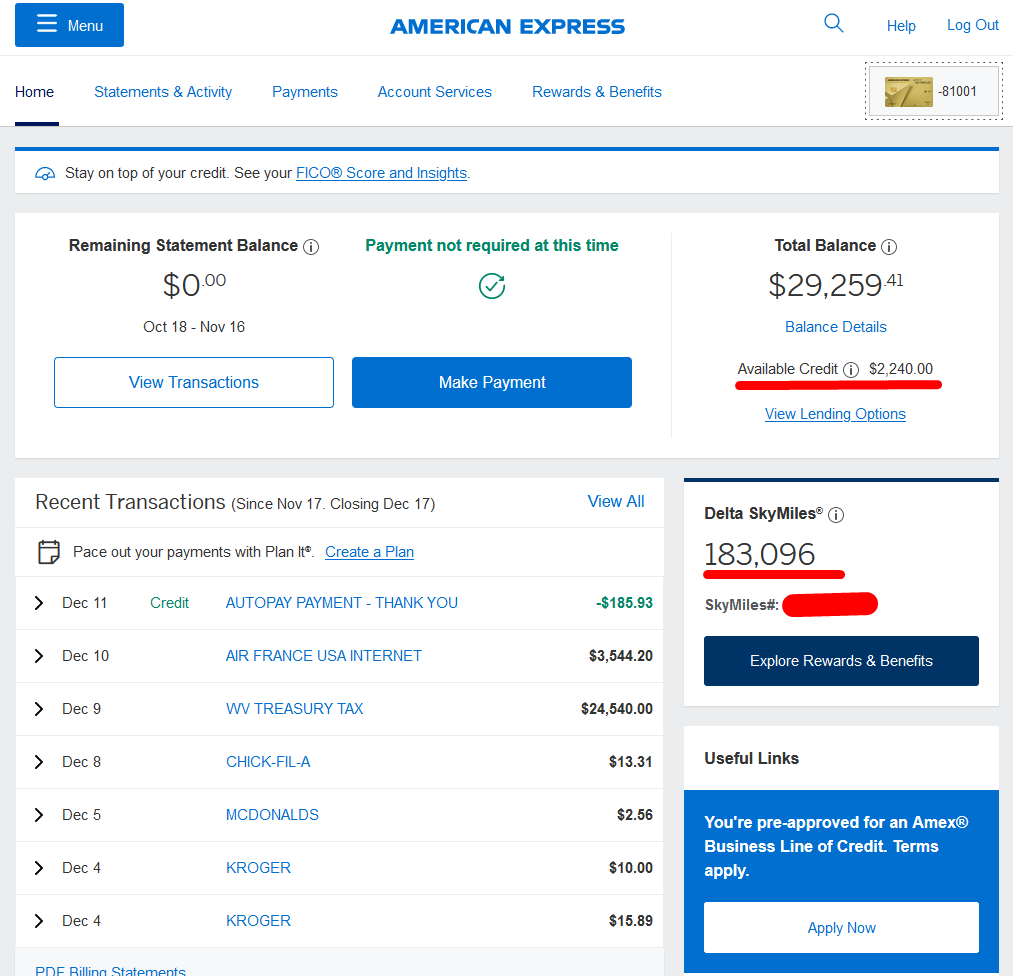Expand the WV Treasury Tax transaction row
1013x976 pixels.
39,709
